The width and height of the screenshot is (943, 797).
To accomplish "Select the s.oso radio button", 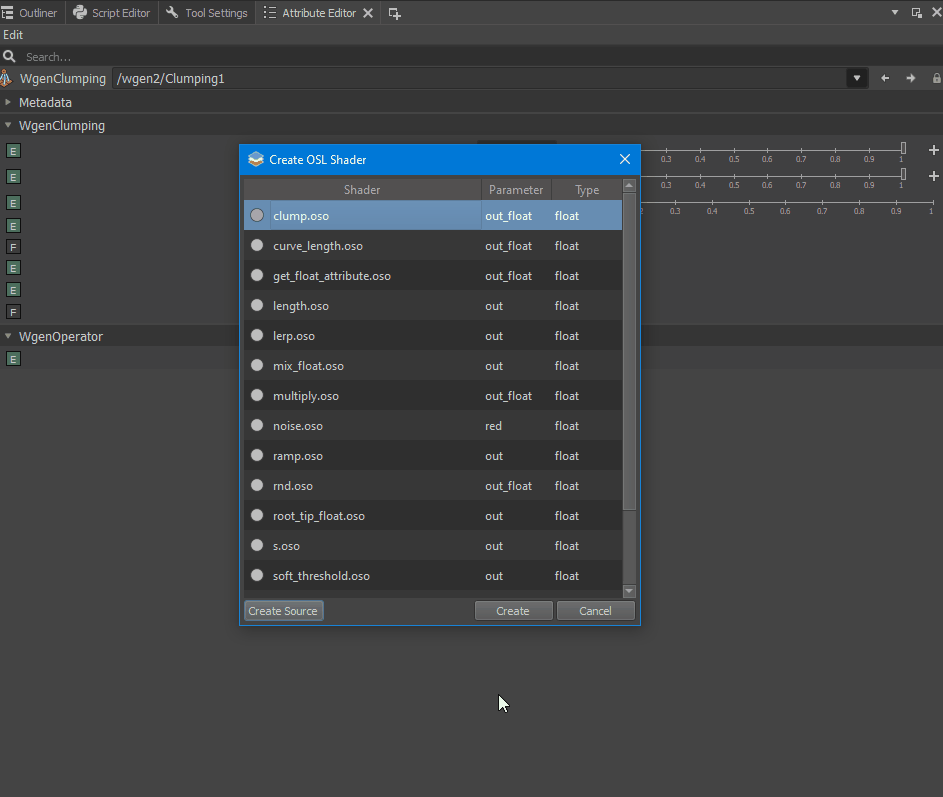I will tap(257, 546).
